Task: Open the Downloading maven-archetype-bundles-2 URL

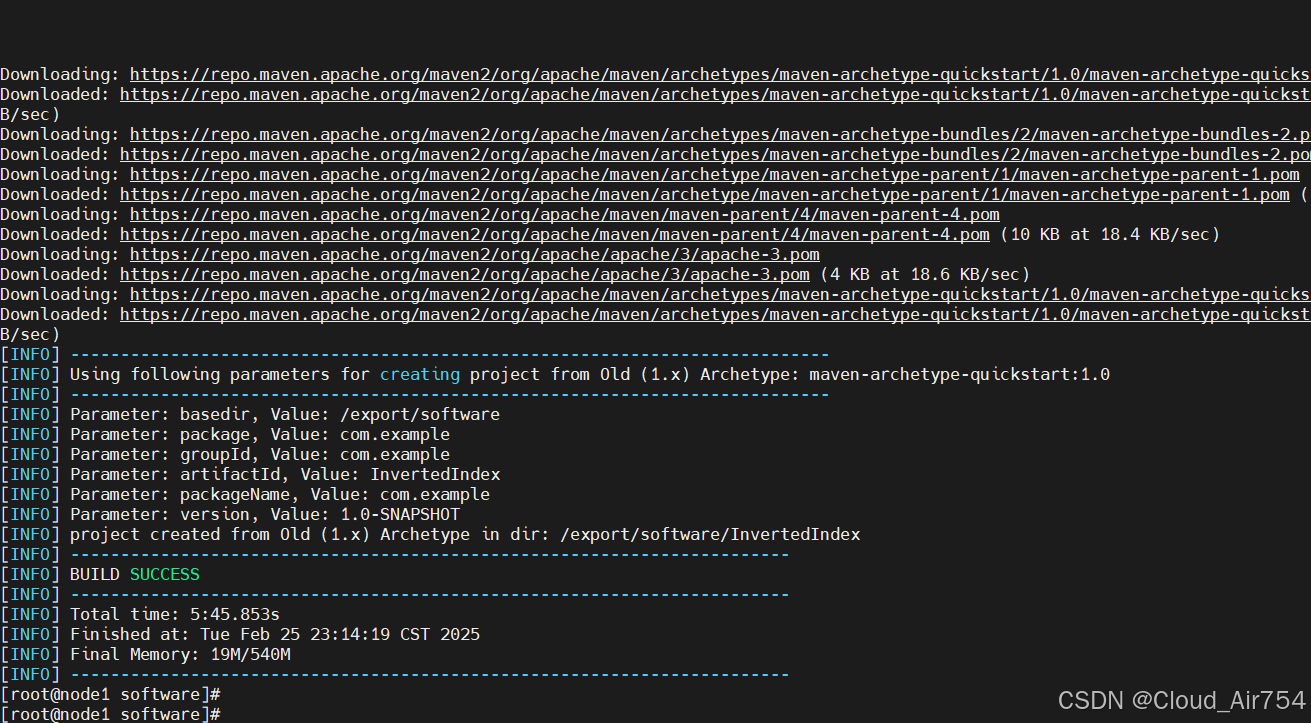Action: pos(720,134)
